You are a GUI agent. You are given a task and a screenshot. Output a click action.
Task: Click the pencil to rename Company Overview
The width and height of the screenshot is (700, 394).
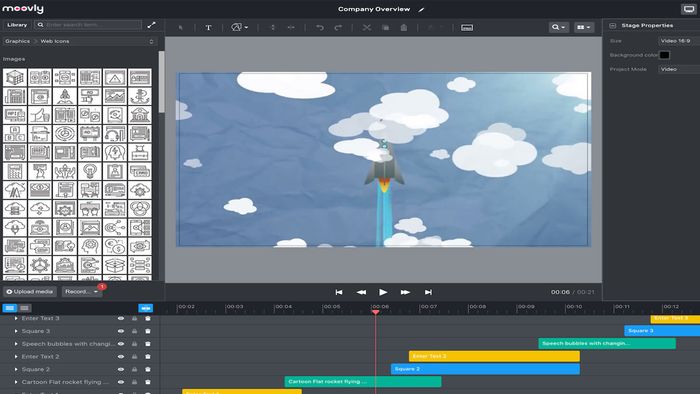pyautogui.click(x=421, y=9)
